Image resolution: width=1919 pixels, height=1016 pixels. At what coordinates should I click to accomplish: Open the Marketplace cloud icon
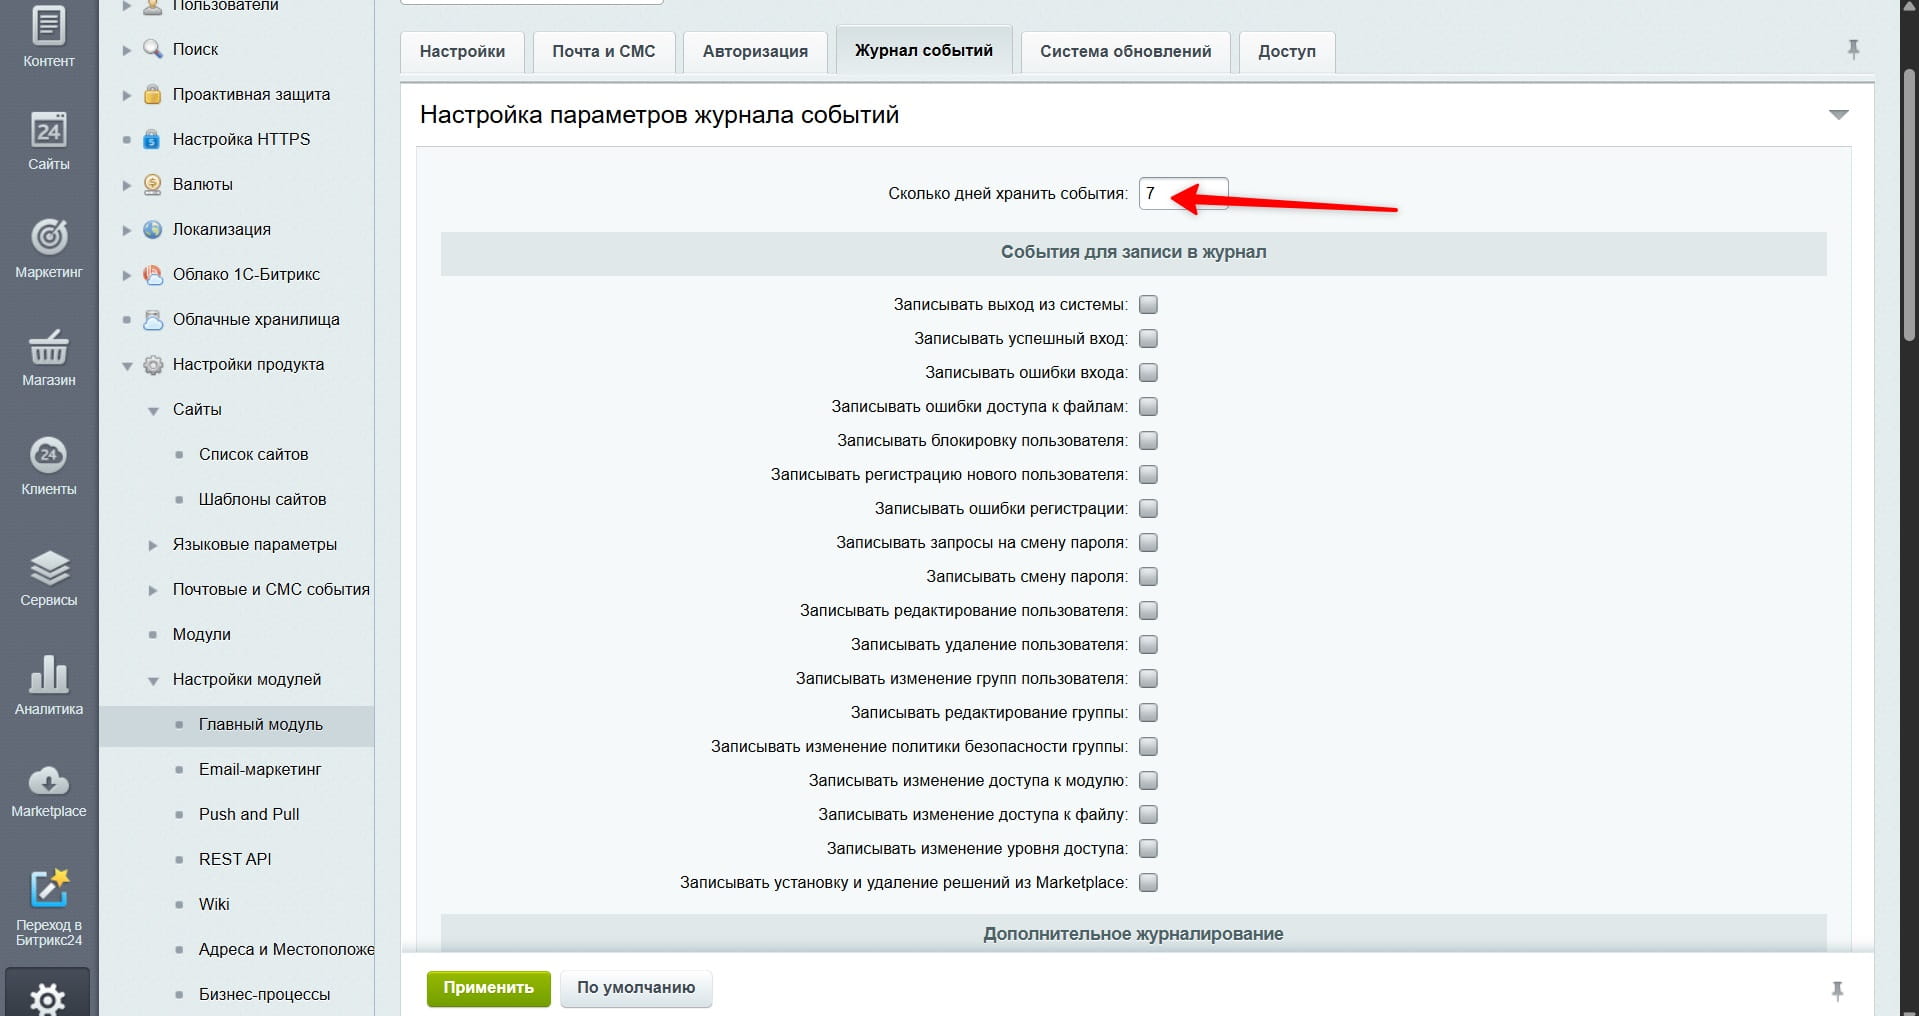pyautogui.click(x=48, y=781)
